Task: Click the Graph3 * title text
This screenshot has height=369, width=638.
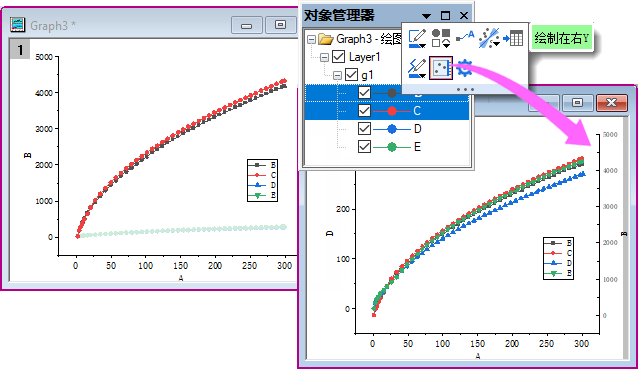Action: coord(53,25)
